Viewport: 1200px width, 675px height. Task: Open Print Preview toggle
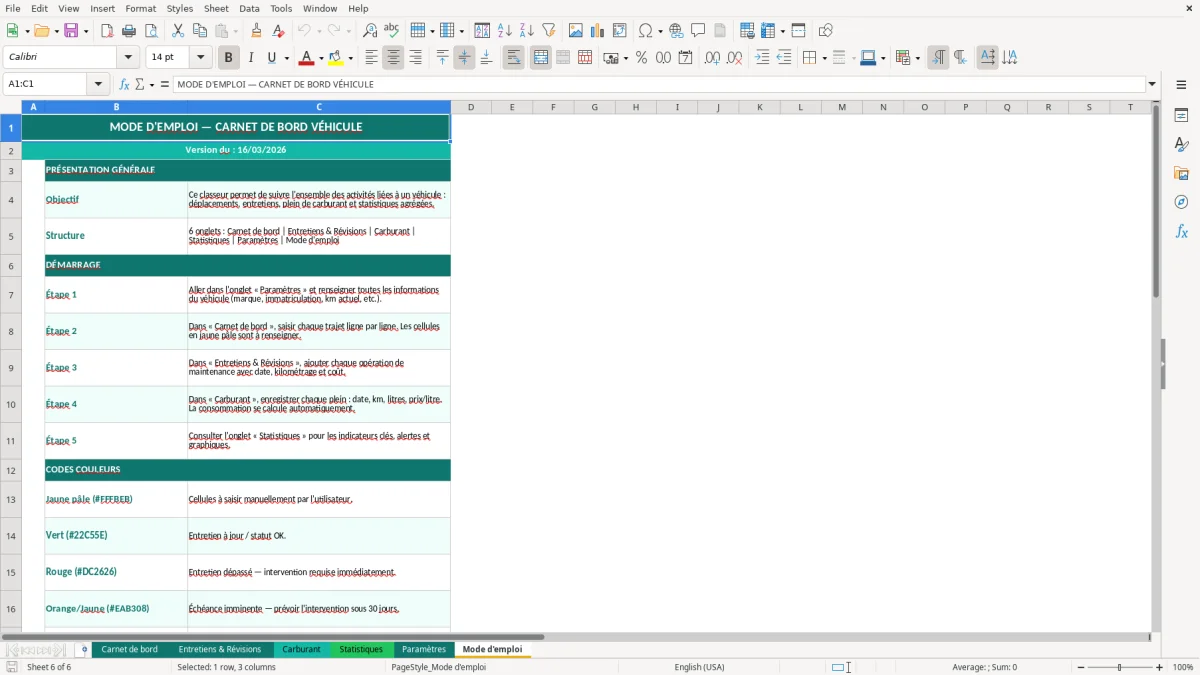149,31
